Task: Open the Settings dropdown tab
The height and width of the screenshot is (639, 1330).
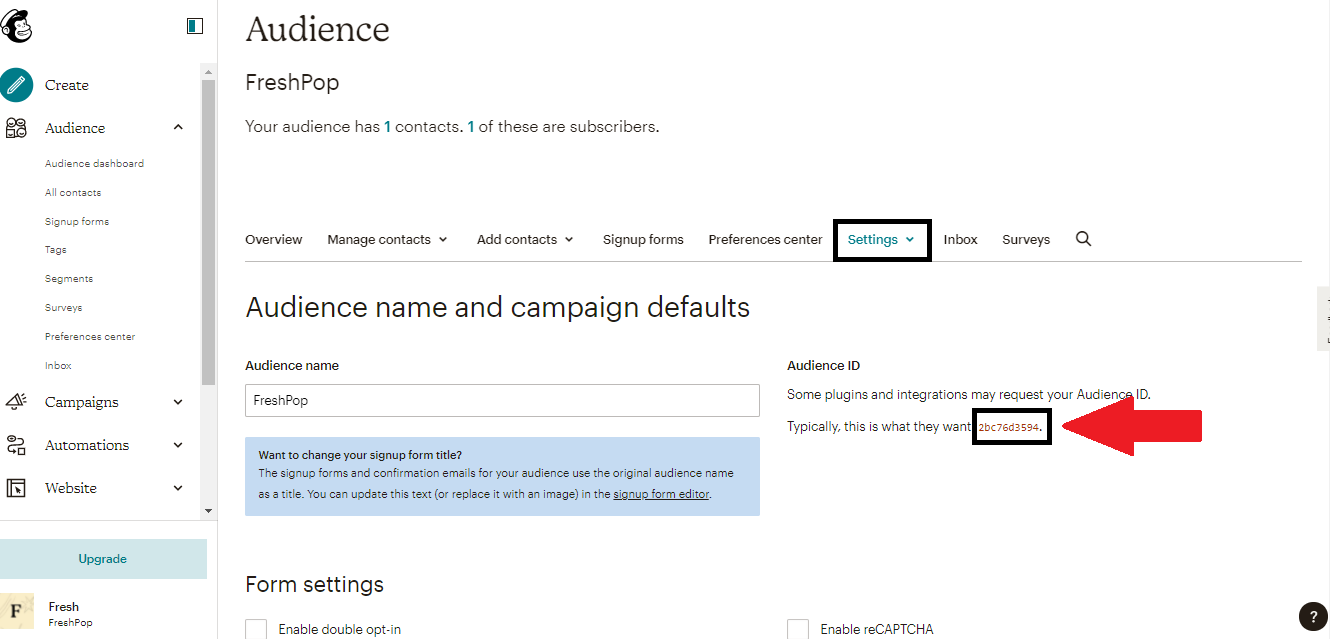Action: (881, 240)
